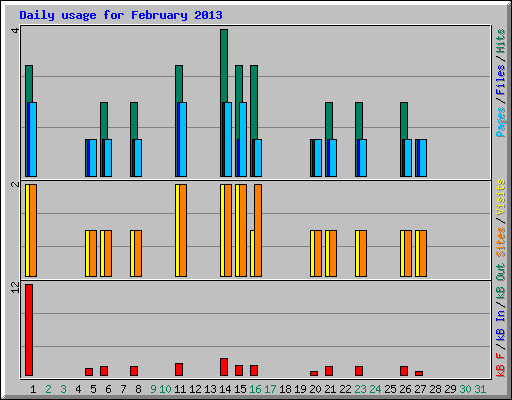Select green day label 17 on the x-axis

pyautogui.click(x=270, y=389)
